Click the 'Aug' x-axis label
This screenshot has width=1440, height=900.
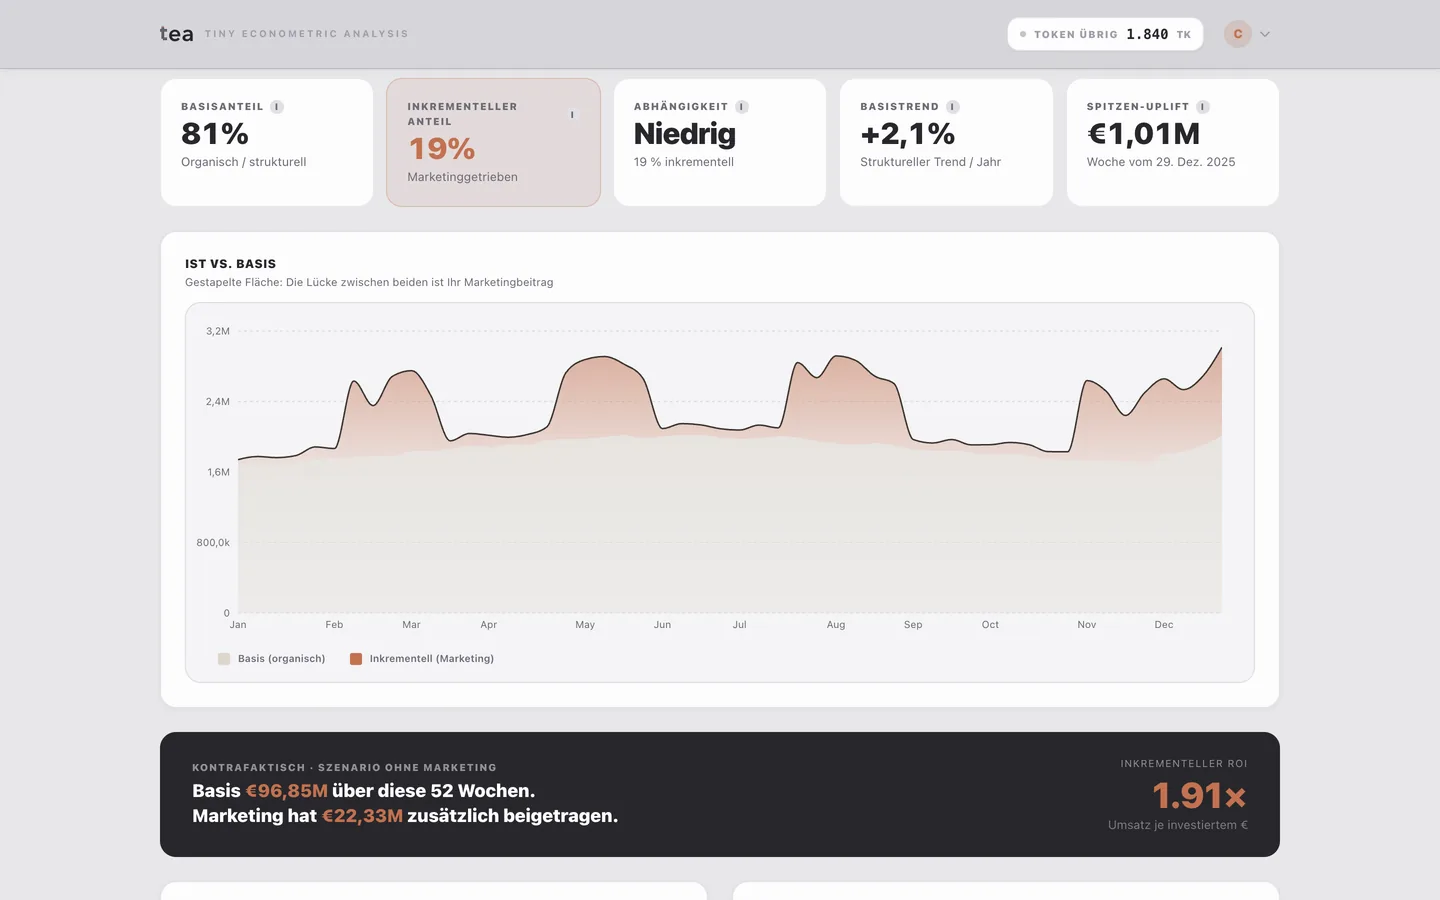click(x=836, y=625)
